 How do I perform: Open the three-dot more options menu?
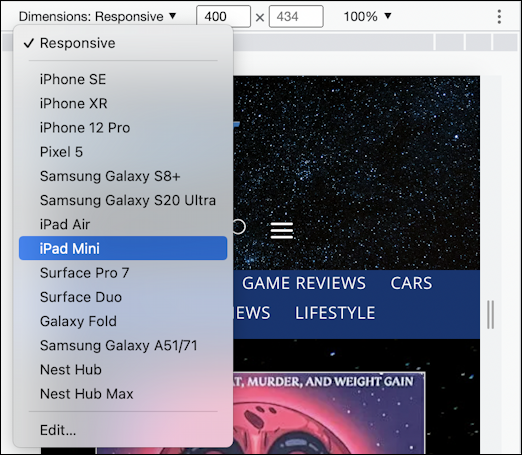[x=499, y=16]
